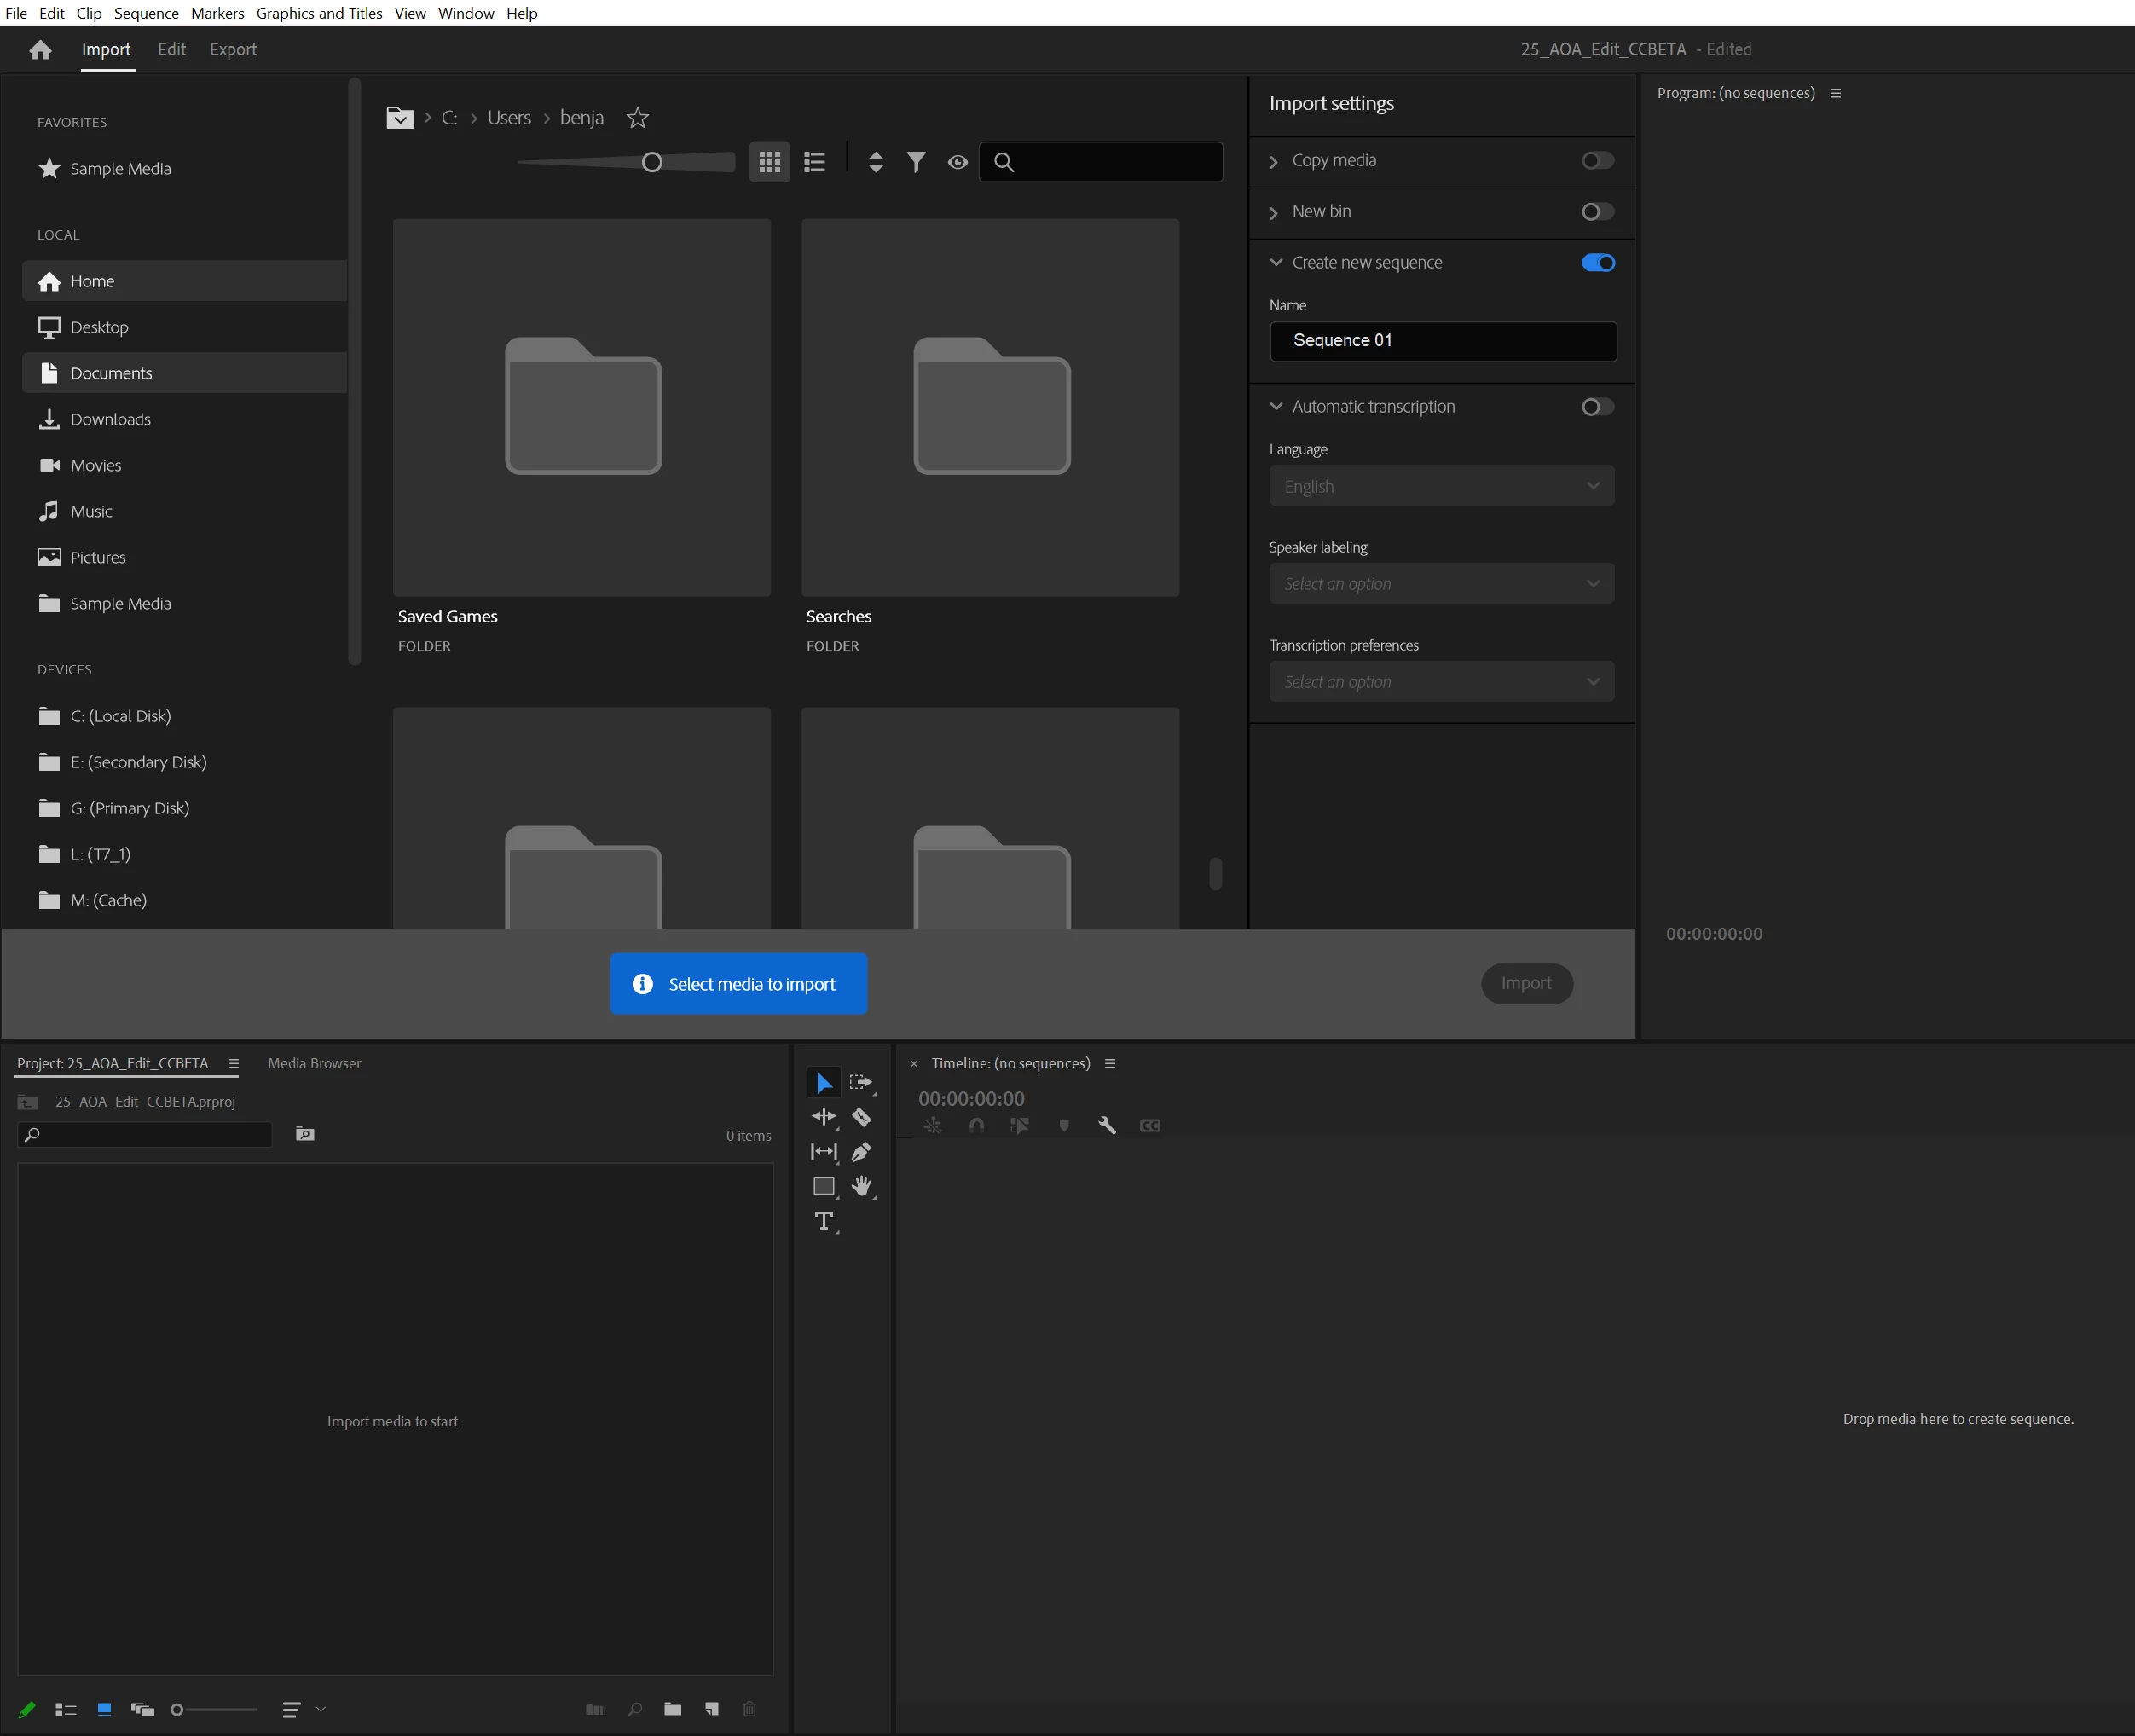Image resolution: width=2135 pixels, height=1736 pixels.
Task: Select the Pen tool
Action: pos(861,1152)
